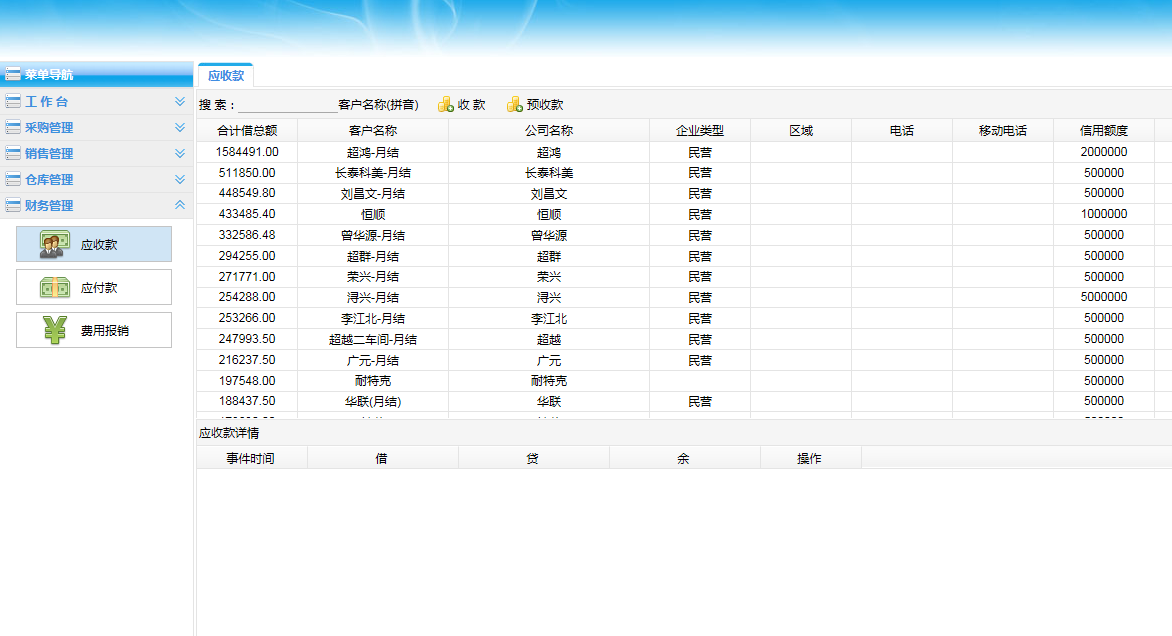Expand the 销售管理 section chevron

180,153
